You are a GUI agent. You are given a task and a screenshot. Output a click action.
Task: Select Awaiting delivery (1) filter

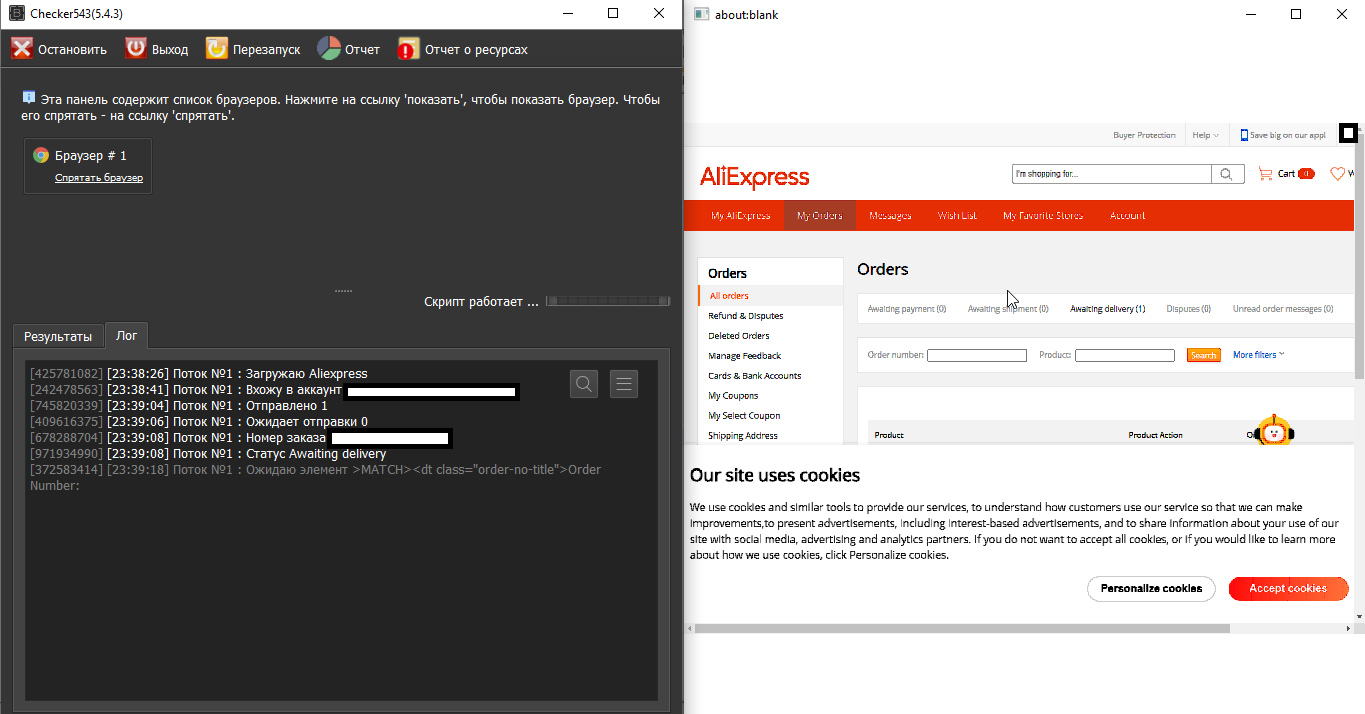1108,309
